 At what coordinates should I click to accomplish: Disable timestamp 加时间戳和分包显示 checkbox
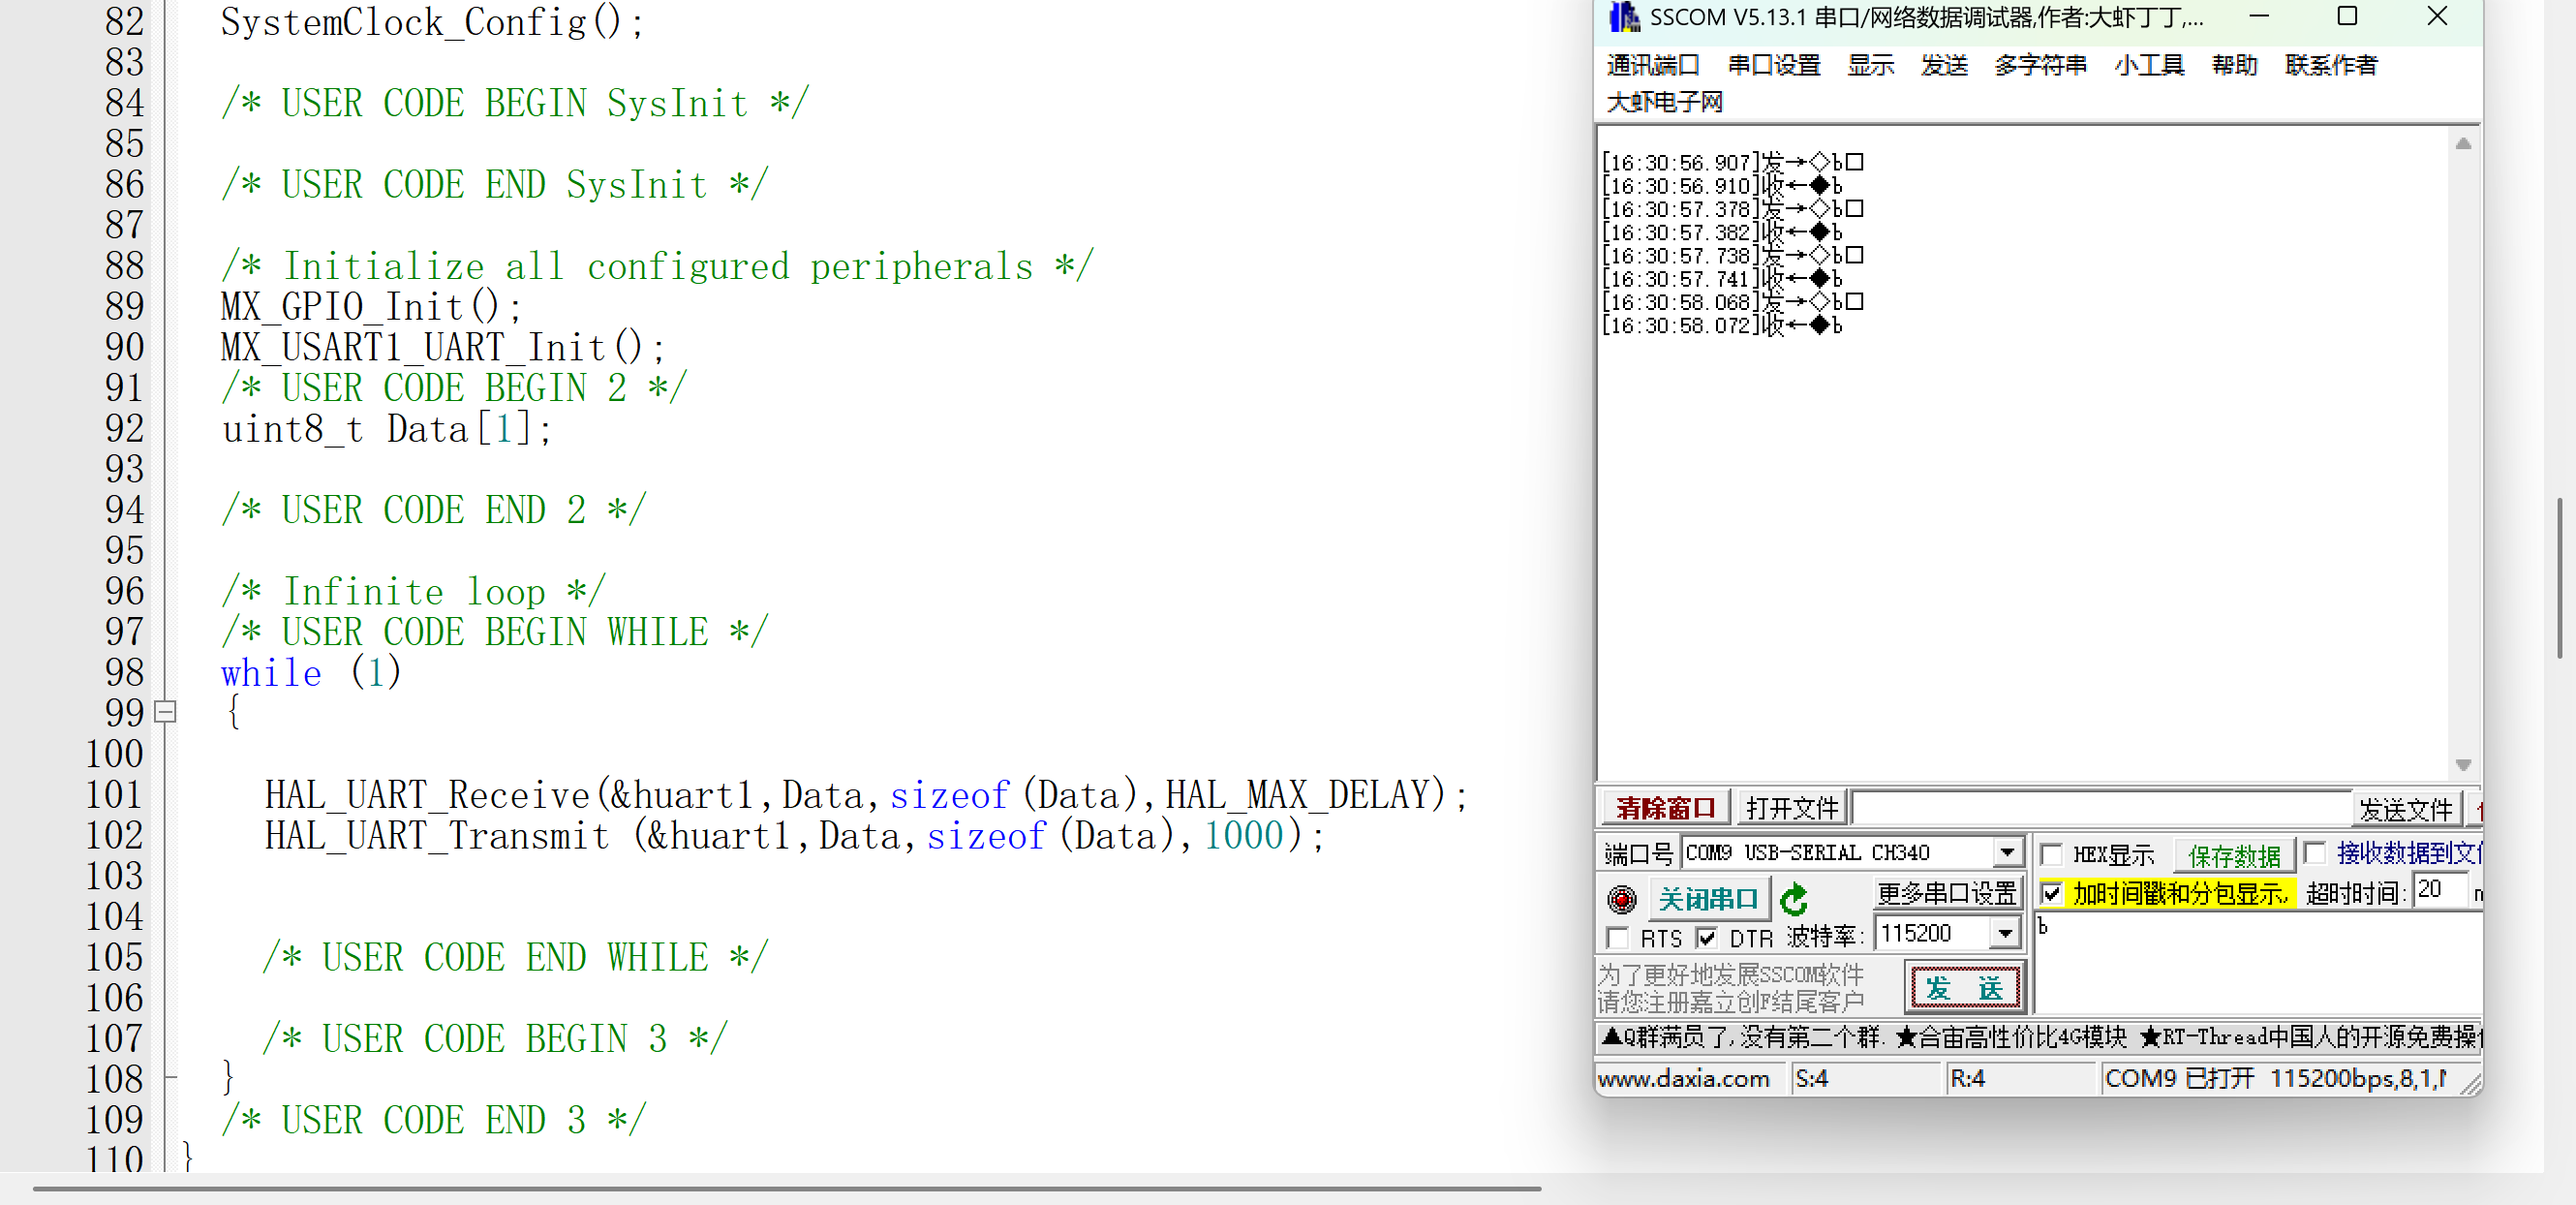tap(2052, 893)
